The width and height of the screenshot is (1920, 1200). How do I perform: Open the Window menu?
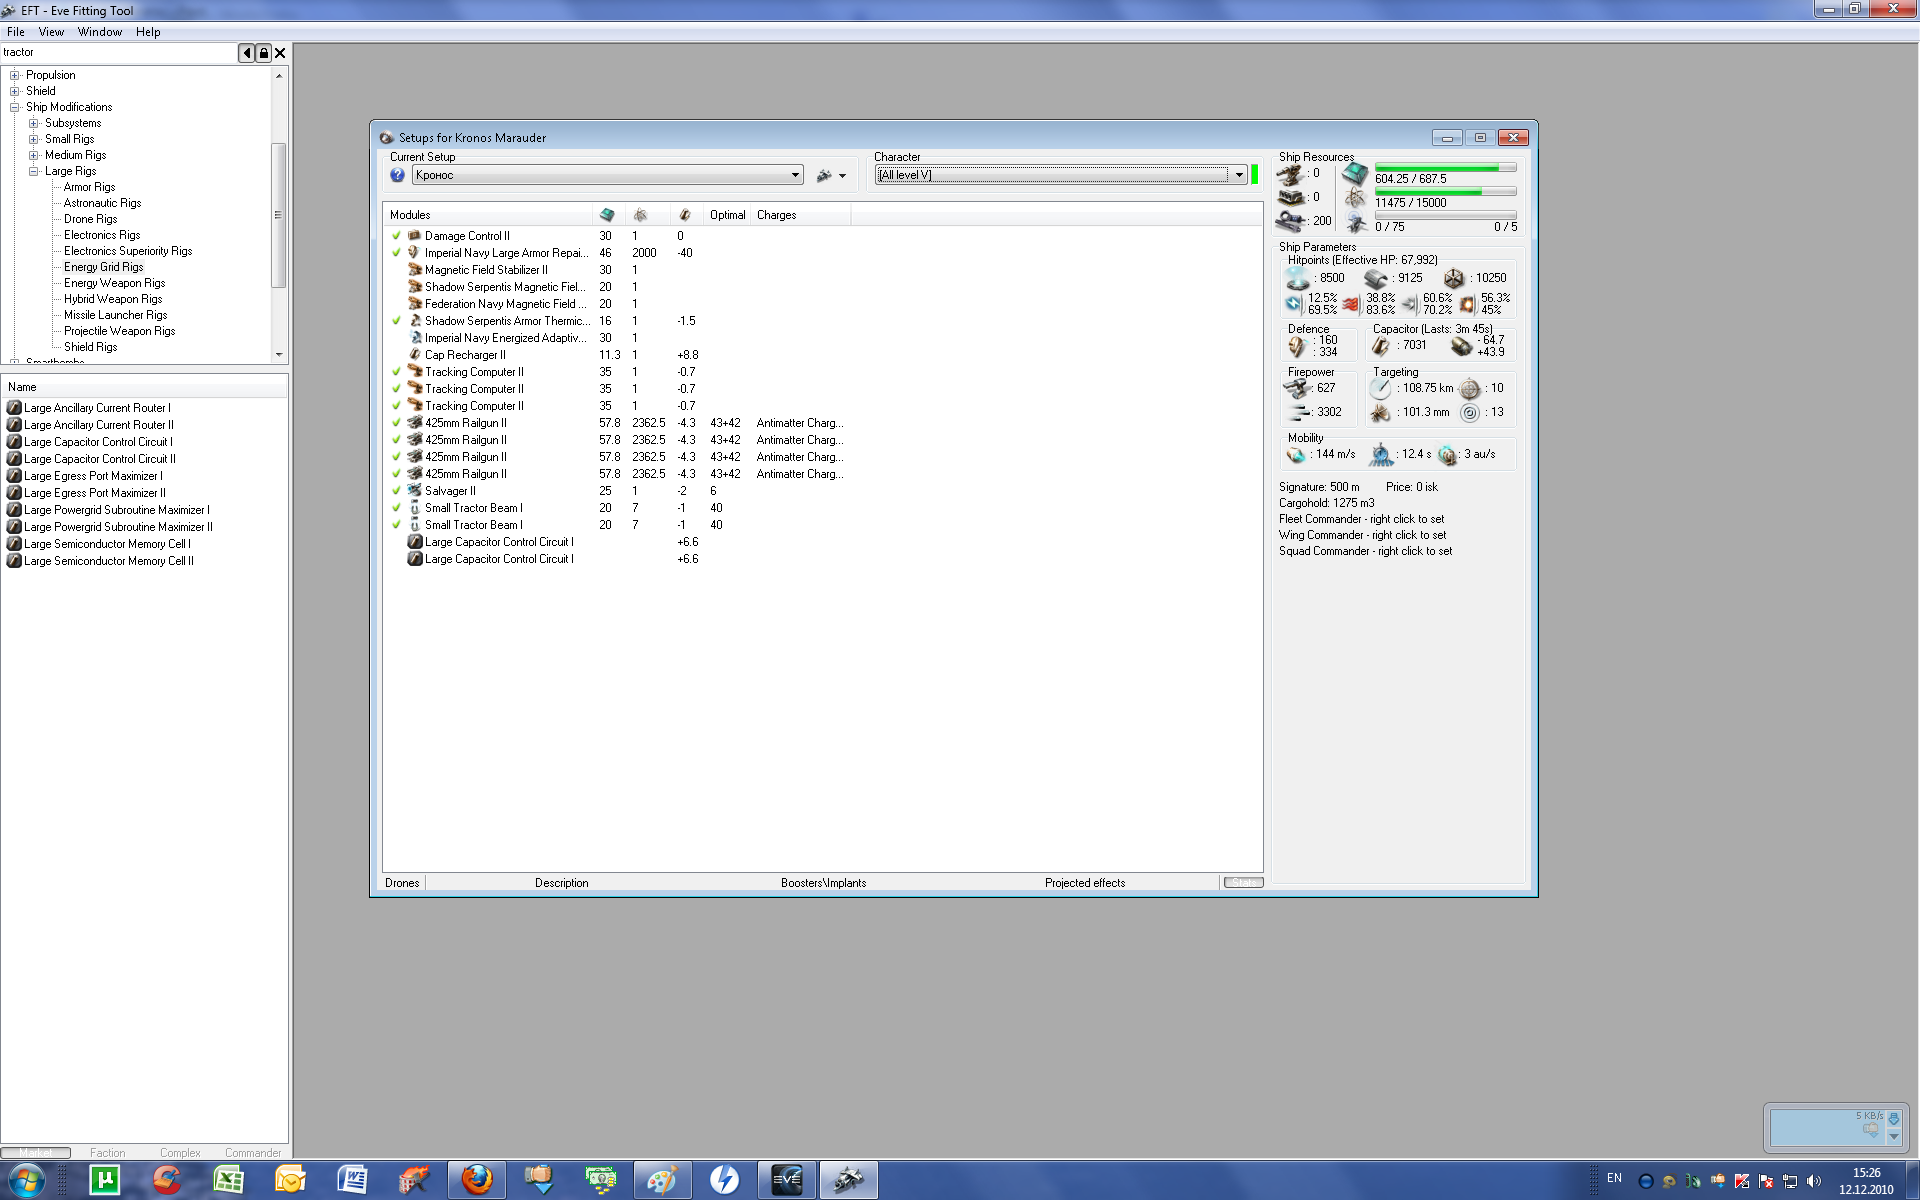click(99, 32)
